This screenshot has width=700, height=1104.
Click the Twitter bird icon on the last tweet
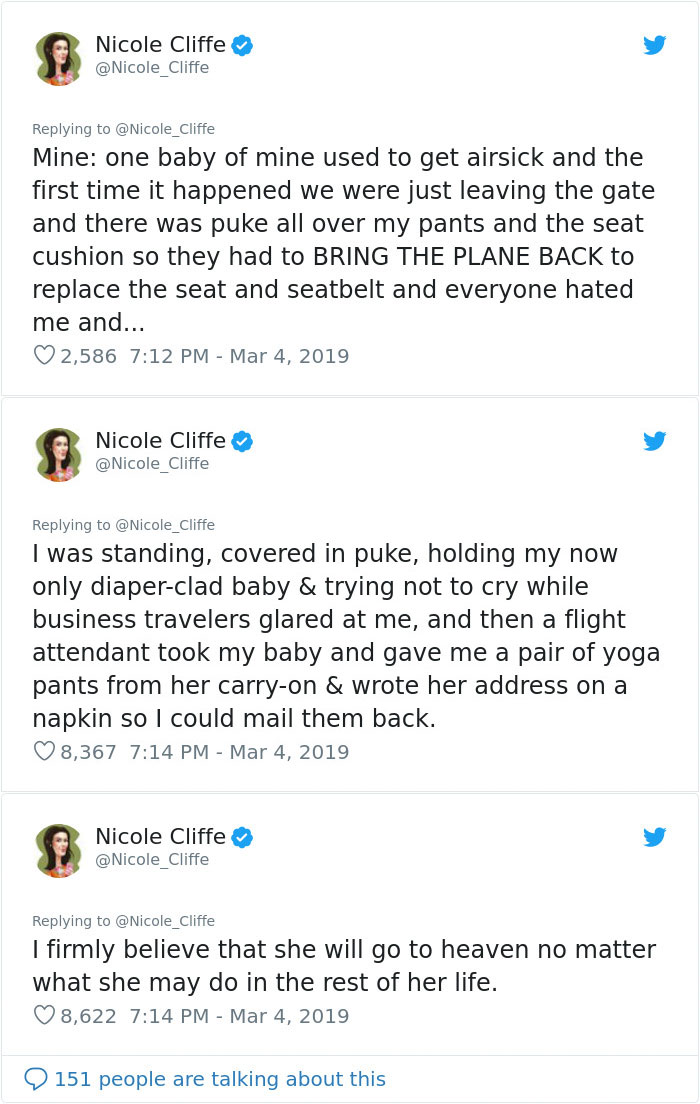click(655, 837)
